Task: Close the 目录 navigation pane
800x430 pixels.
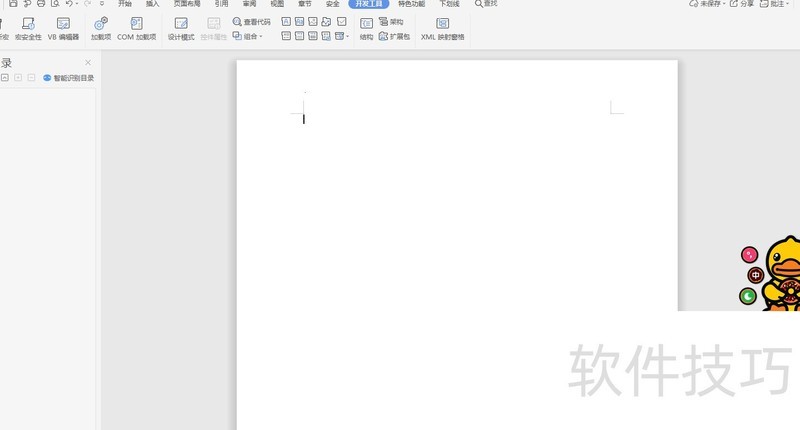Action: 88,62
